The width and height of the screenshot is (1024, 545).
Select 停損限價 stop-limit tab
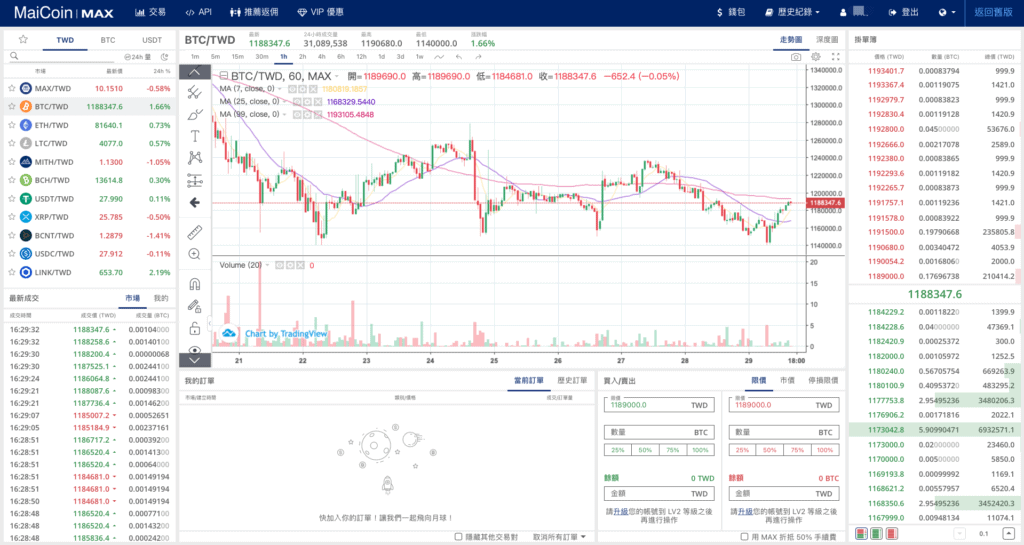pyautogui.click(x=823, y=381)
